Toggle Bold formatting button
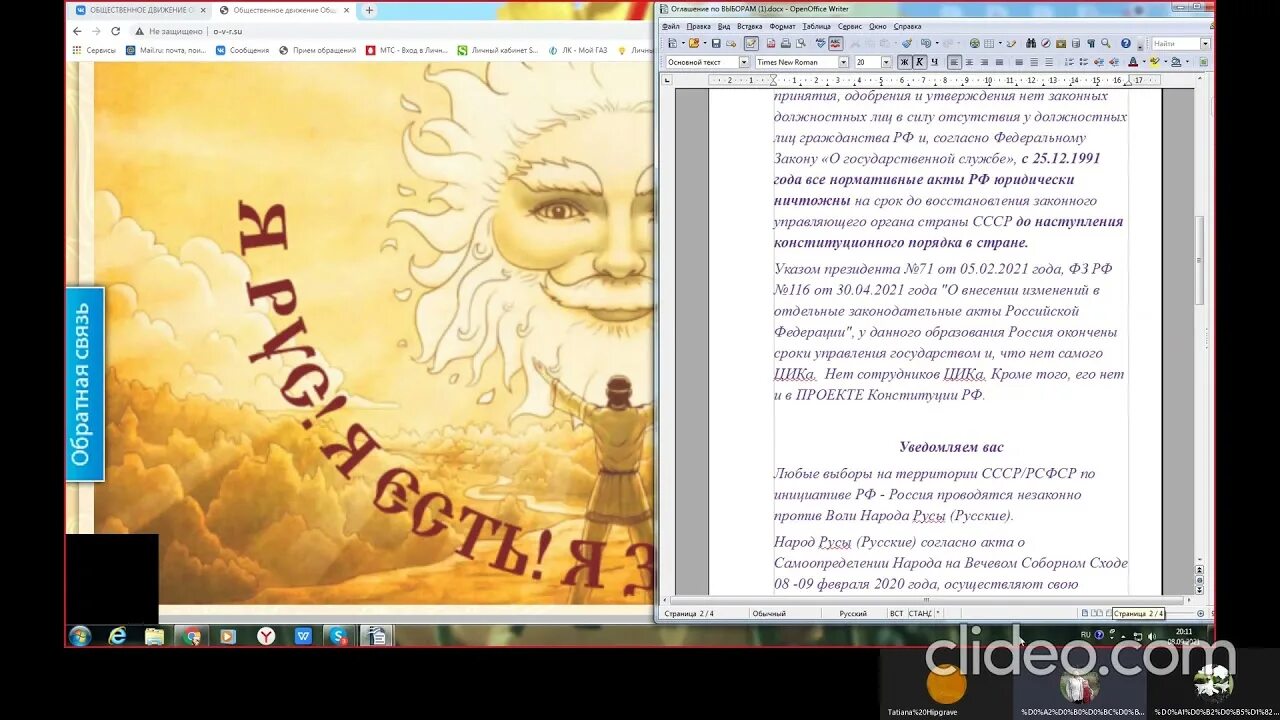The image size is (1280, 720). click(x=905, y=62)
